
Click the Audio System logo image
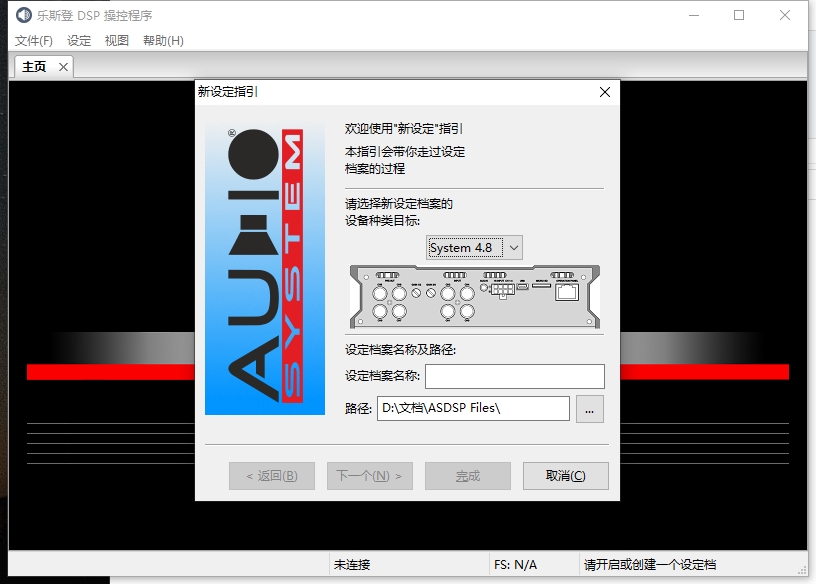pyautogui.click(x=265, y=269)
